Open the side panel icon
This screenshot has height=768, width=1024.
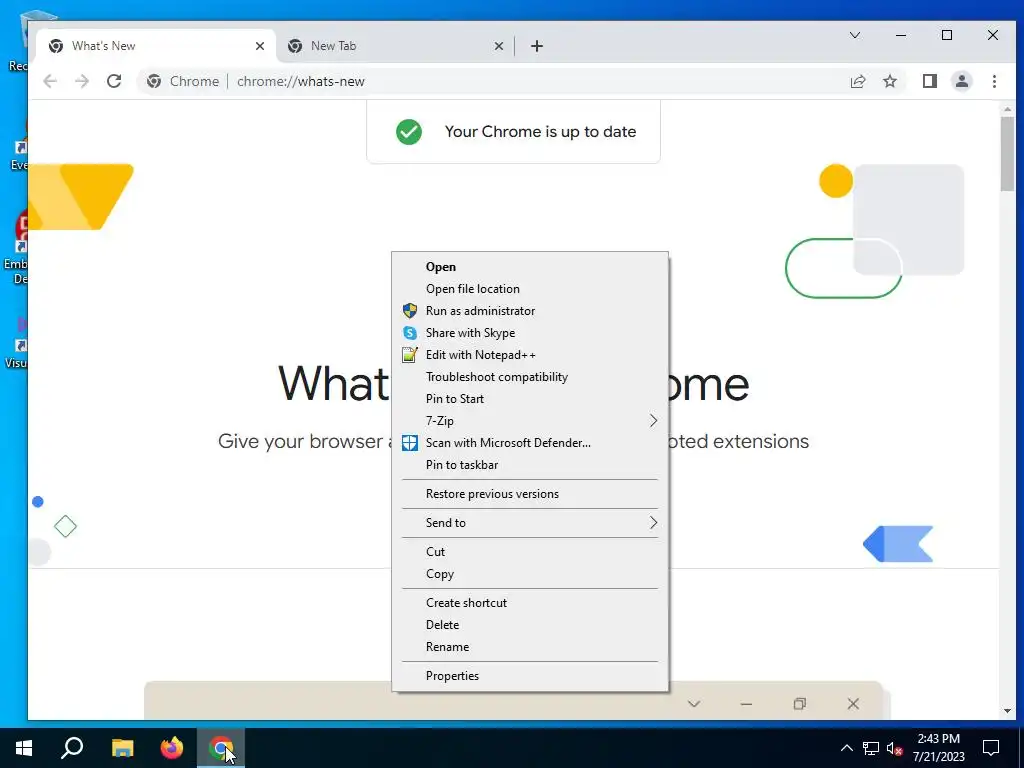click(x=929, y=81)
